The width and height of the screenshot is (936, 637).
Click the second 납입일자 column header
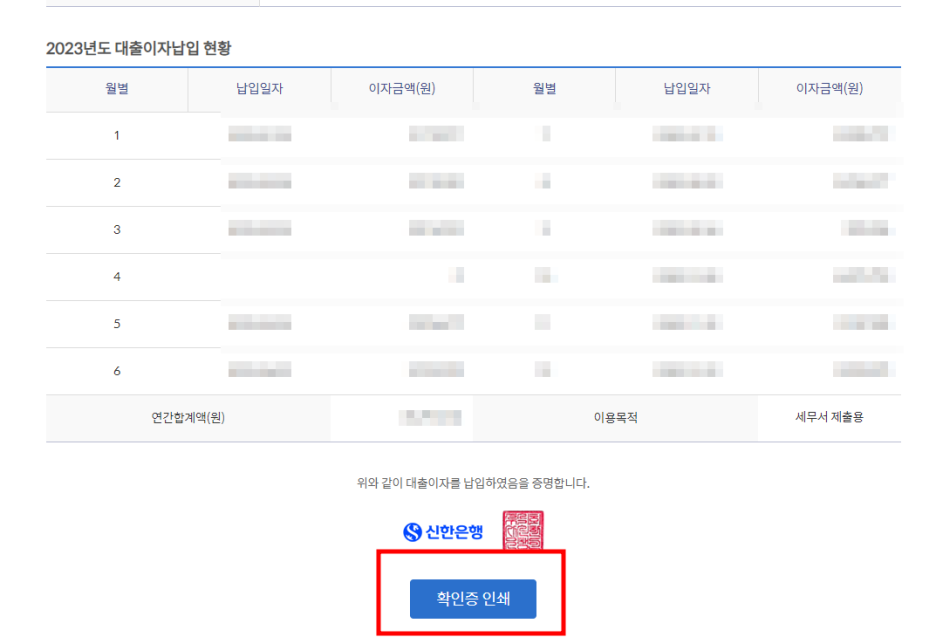tap(687, 89)
